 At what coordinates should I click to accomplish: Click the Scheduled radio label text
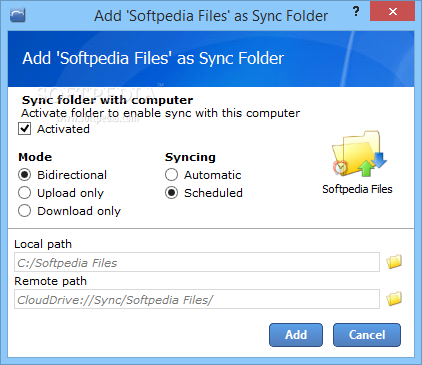(213, 193)
